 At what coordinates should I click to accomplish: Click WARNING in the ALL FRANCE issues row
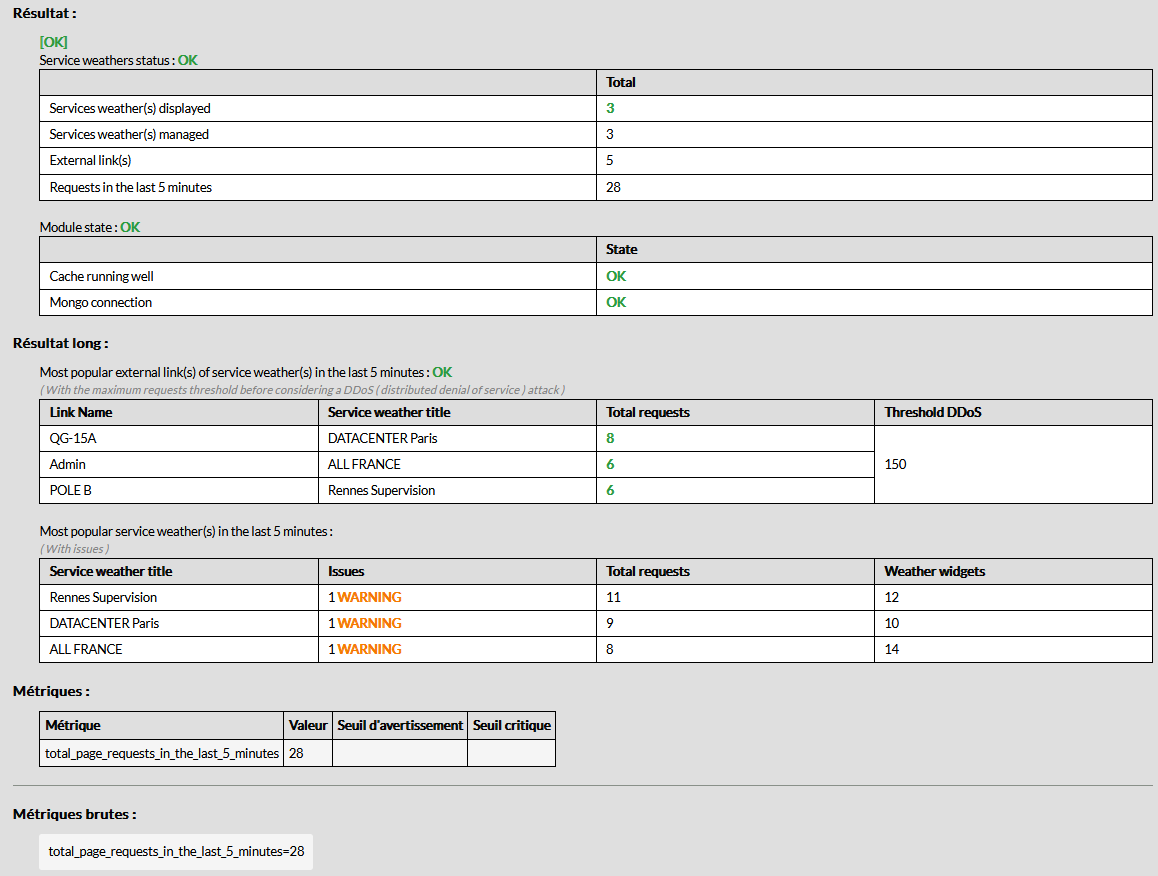point(369,649)
